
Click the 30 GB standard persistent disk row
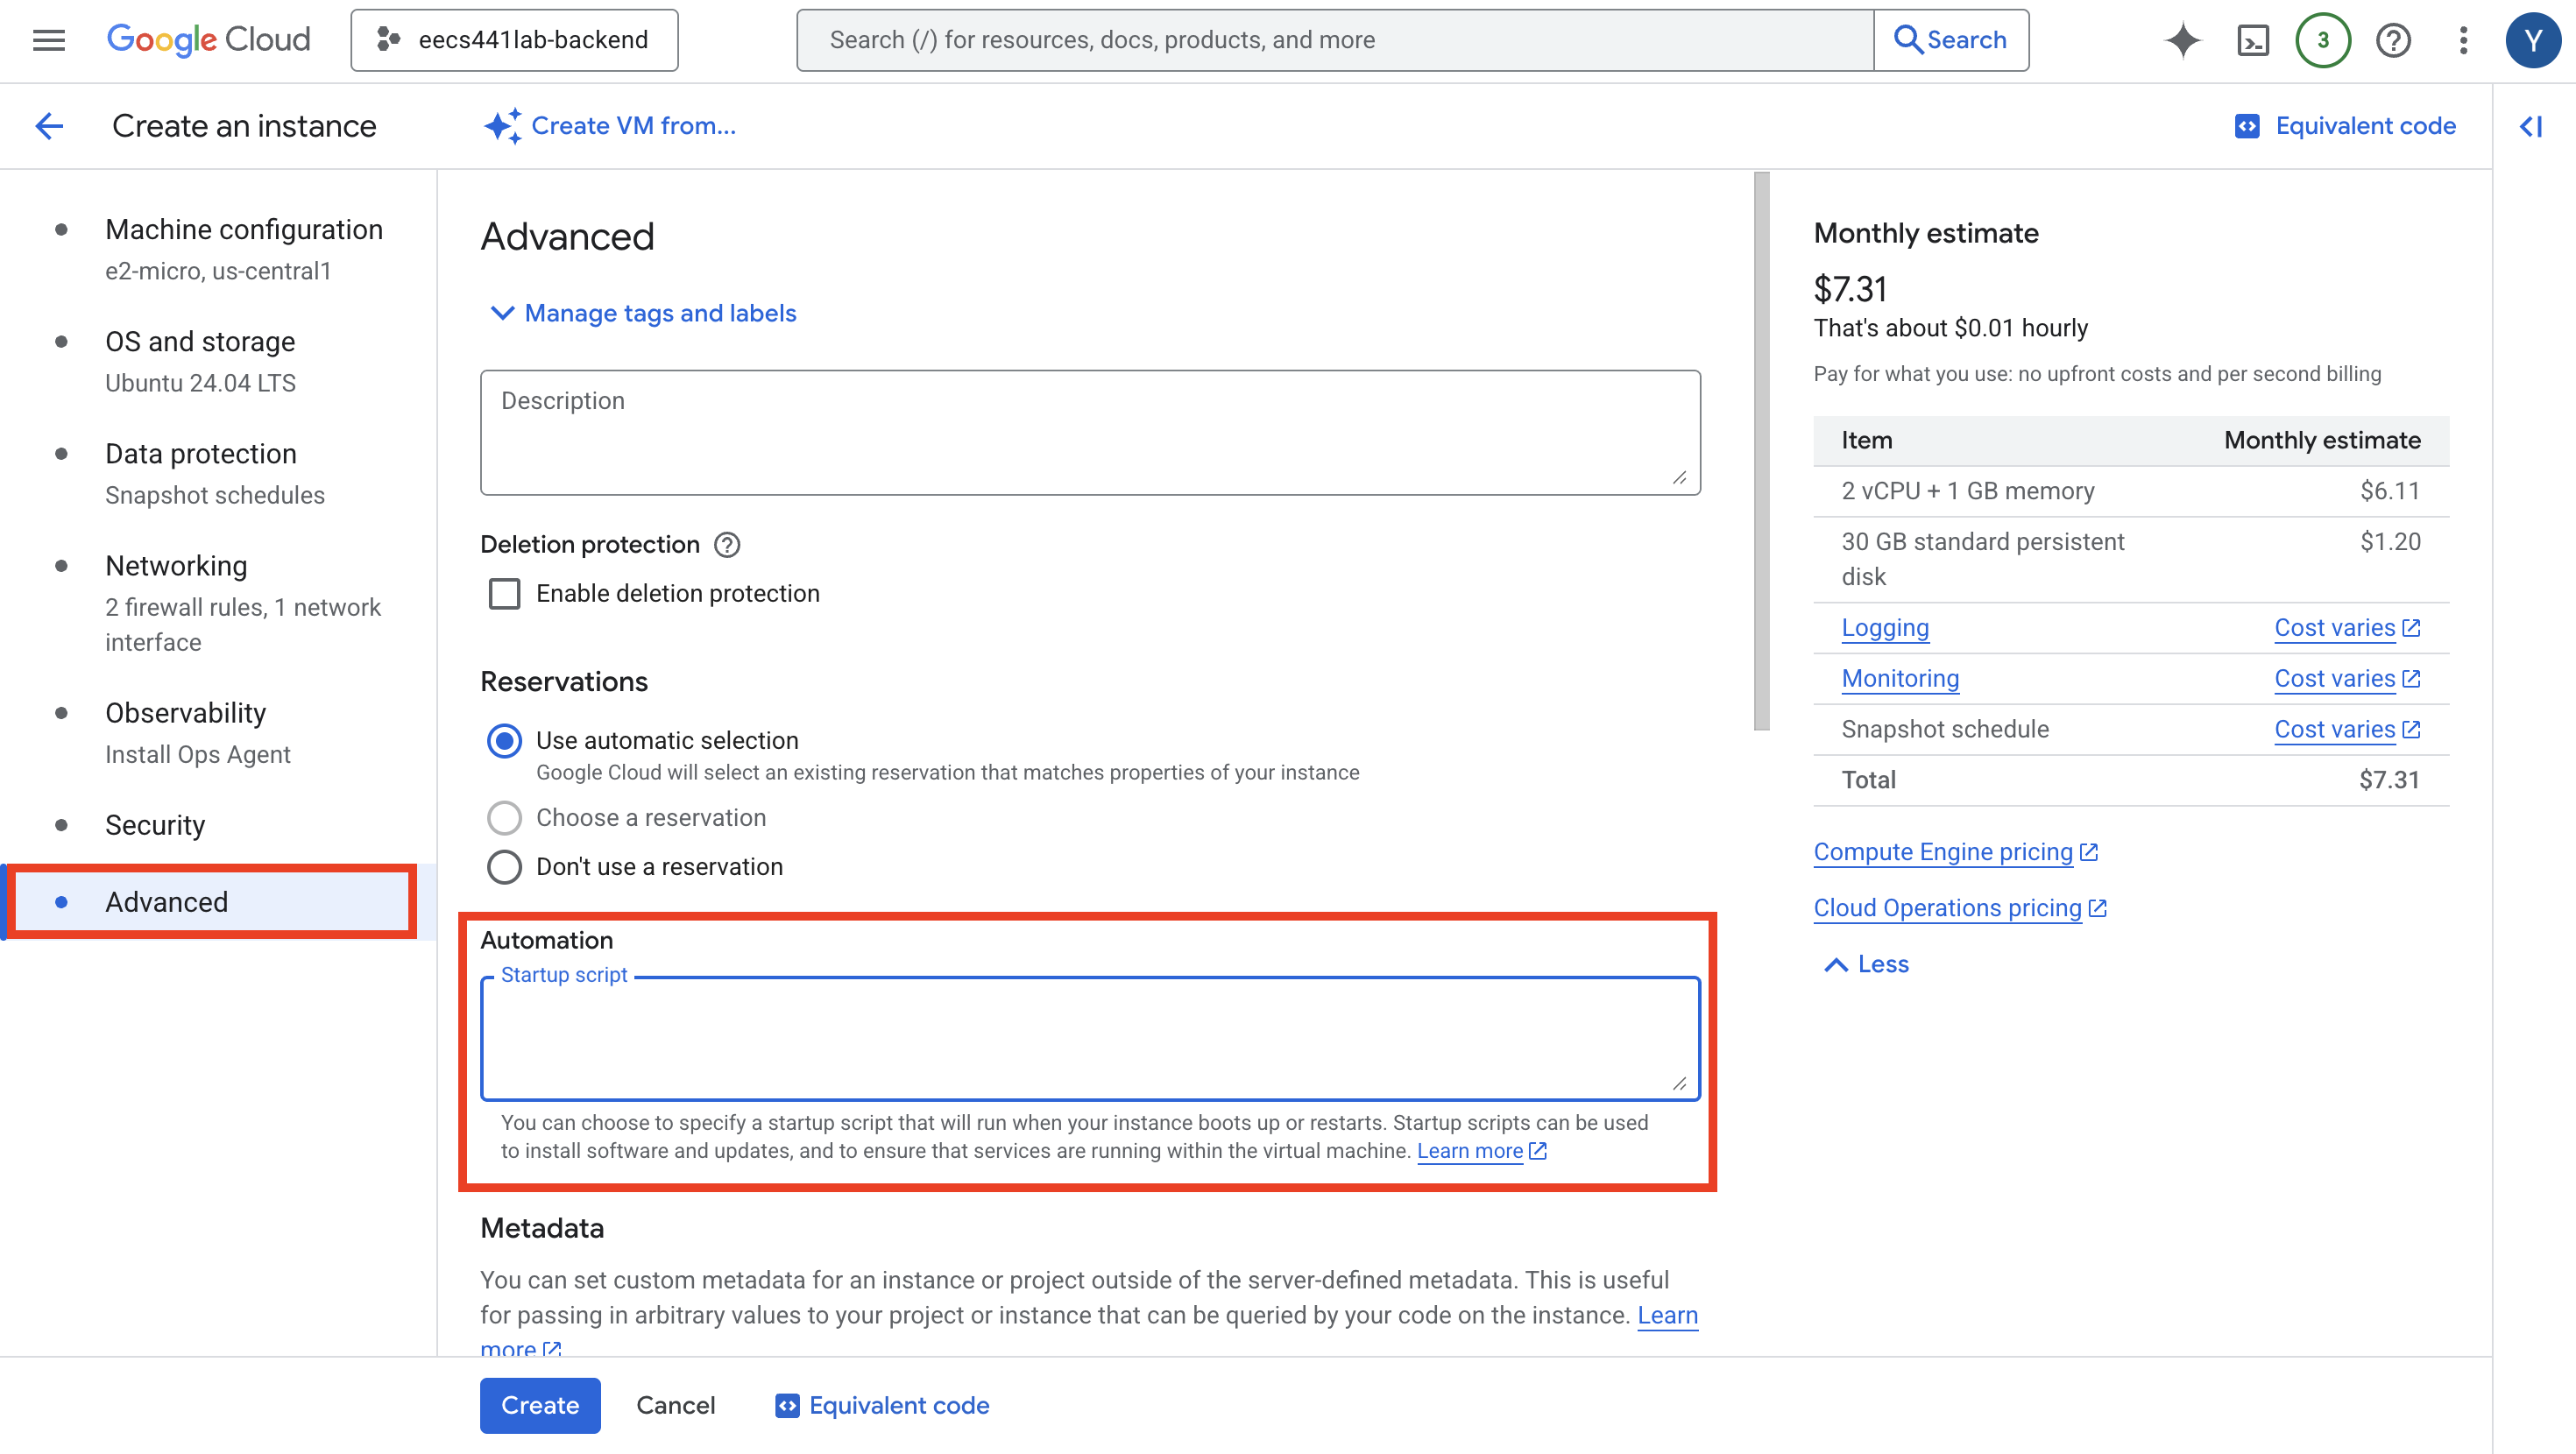coord(2130,559)
